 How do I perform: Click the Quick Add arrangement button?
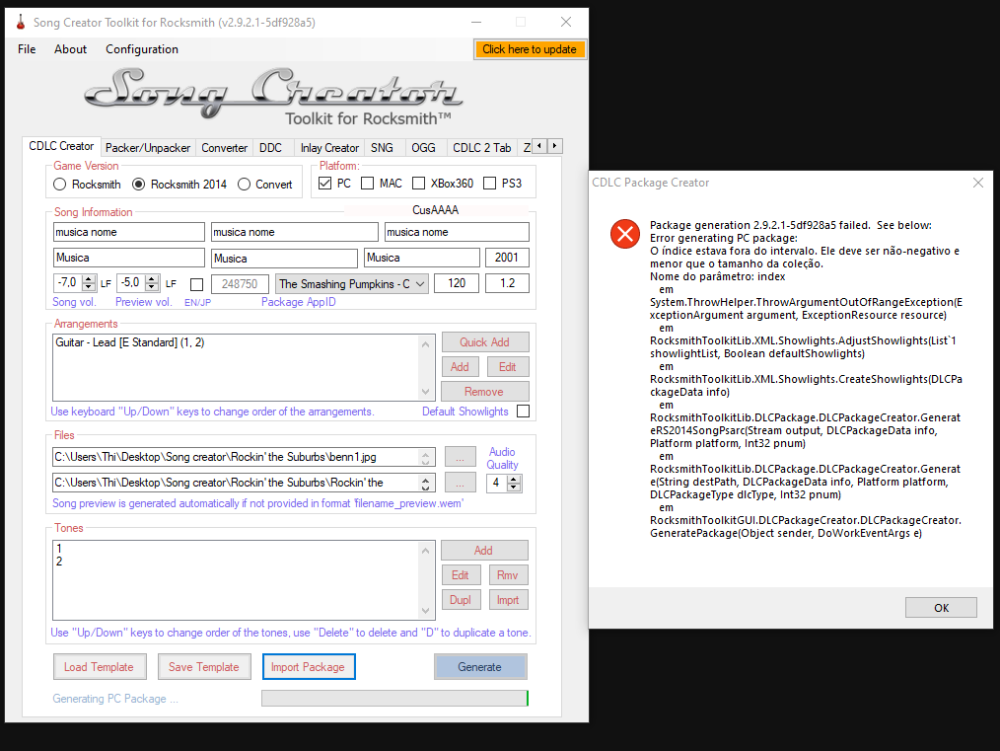(x=485, y=342)
